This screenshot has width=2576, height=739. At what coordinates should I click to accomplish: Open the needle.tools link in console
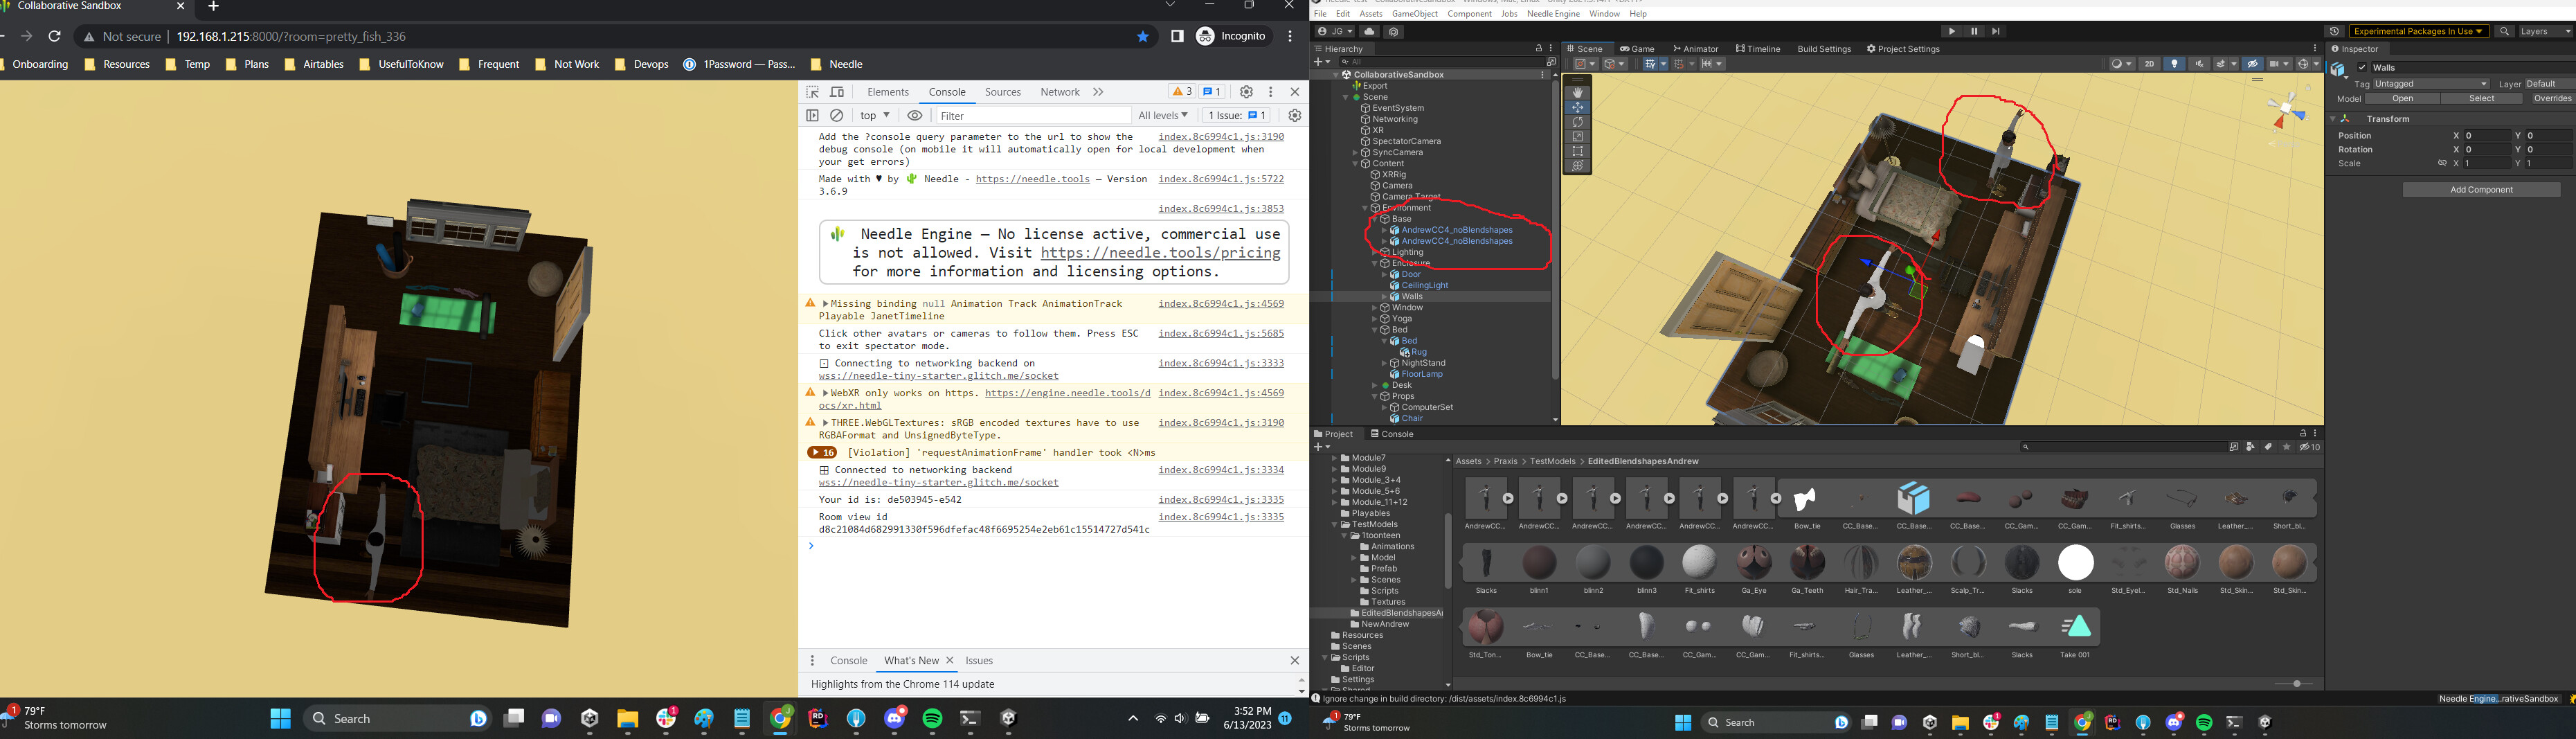click(1032, 179)
